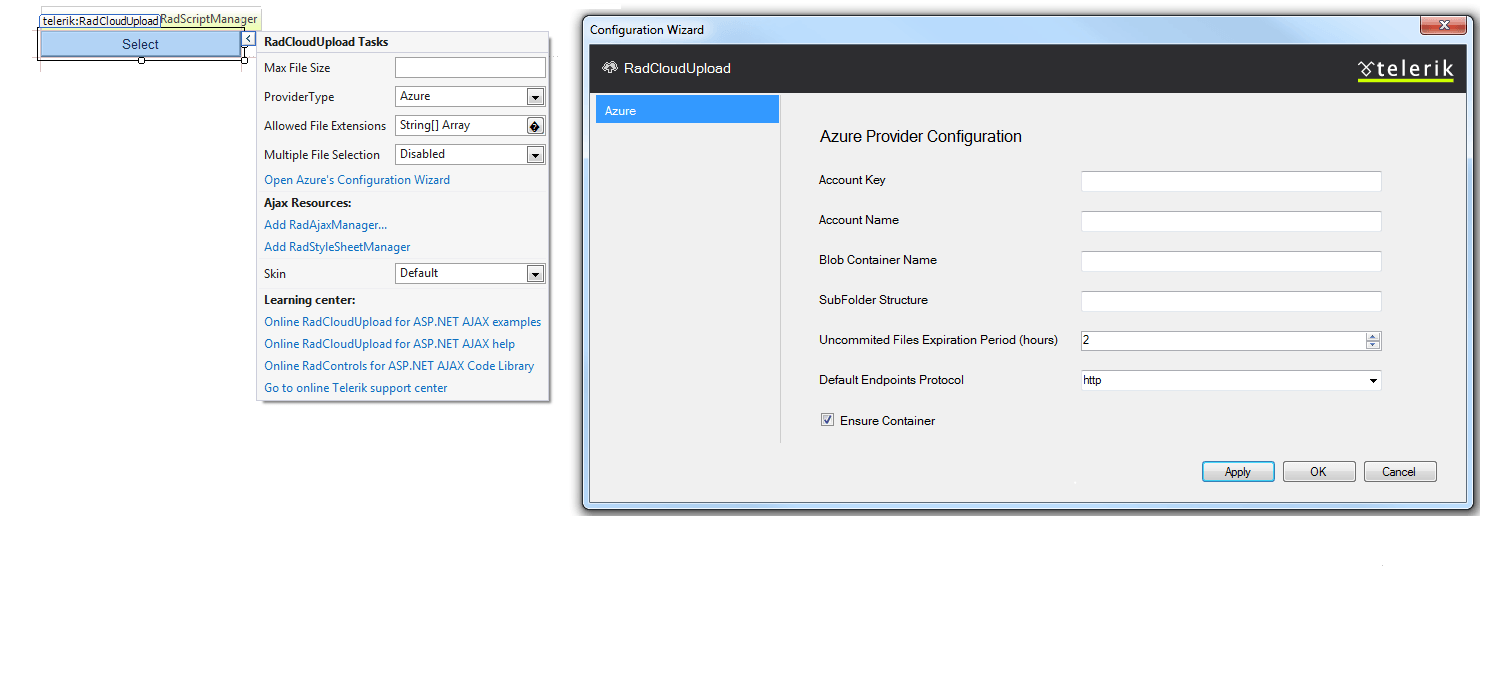Open Allowed File Extensions array editor button
Viewport: 1500px width, 678px height.
(535, 126)
